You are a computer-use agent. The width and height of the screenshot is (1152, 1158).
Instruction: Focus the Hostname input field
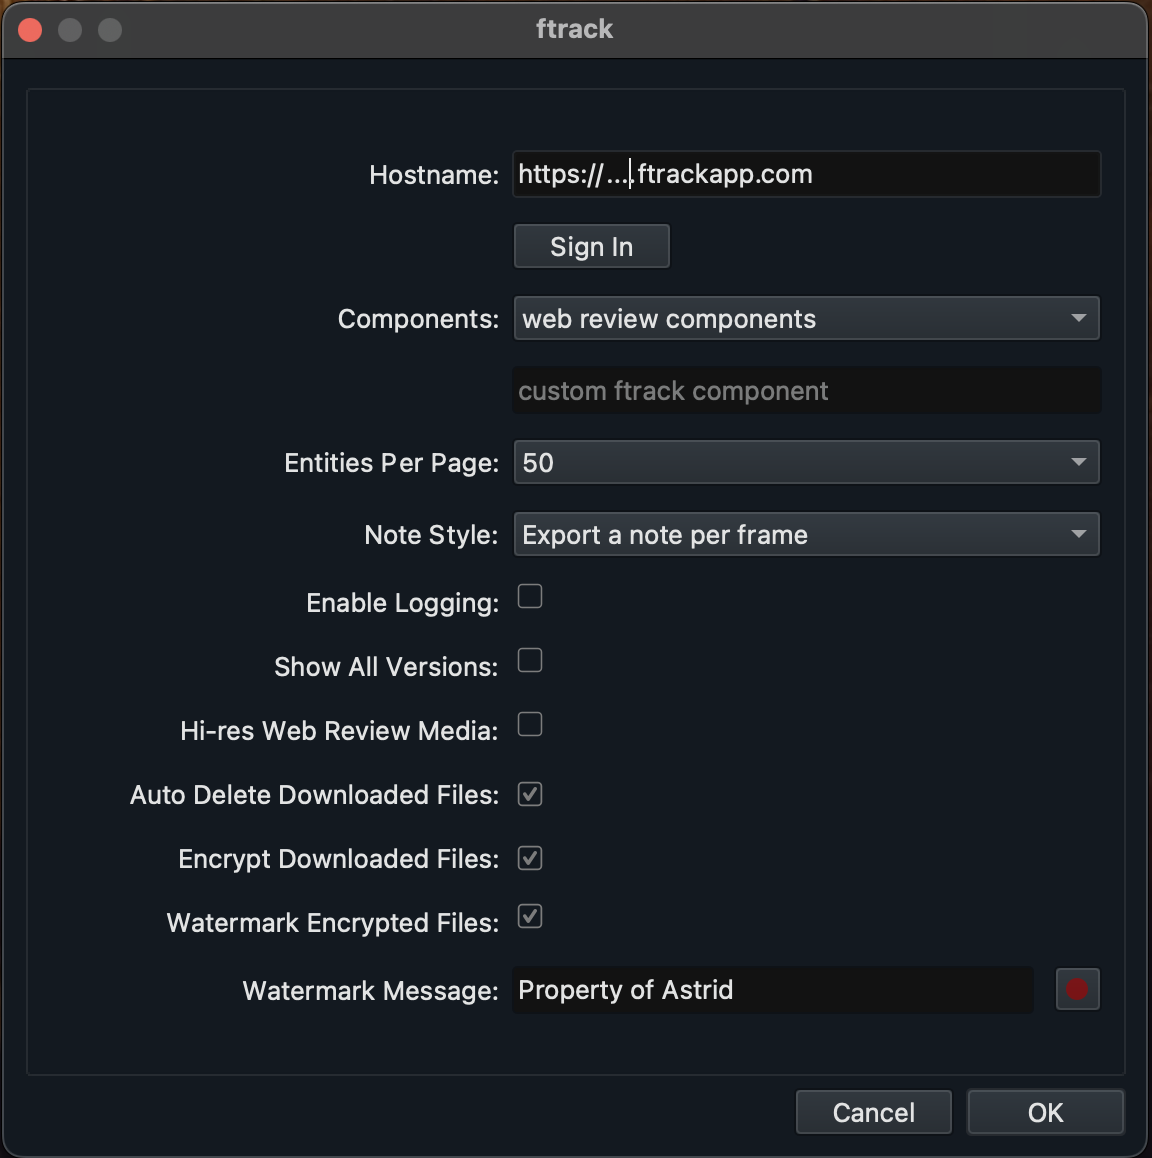tap(806, 174)
